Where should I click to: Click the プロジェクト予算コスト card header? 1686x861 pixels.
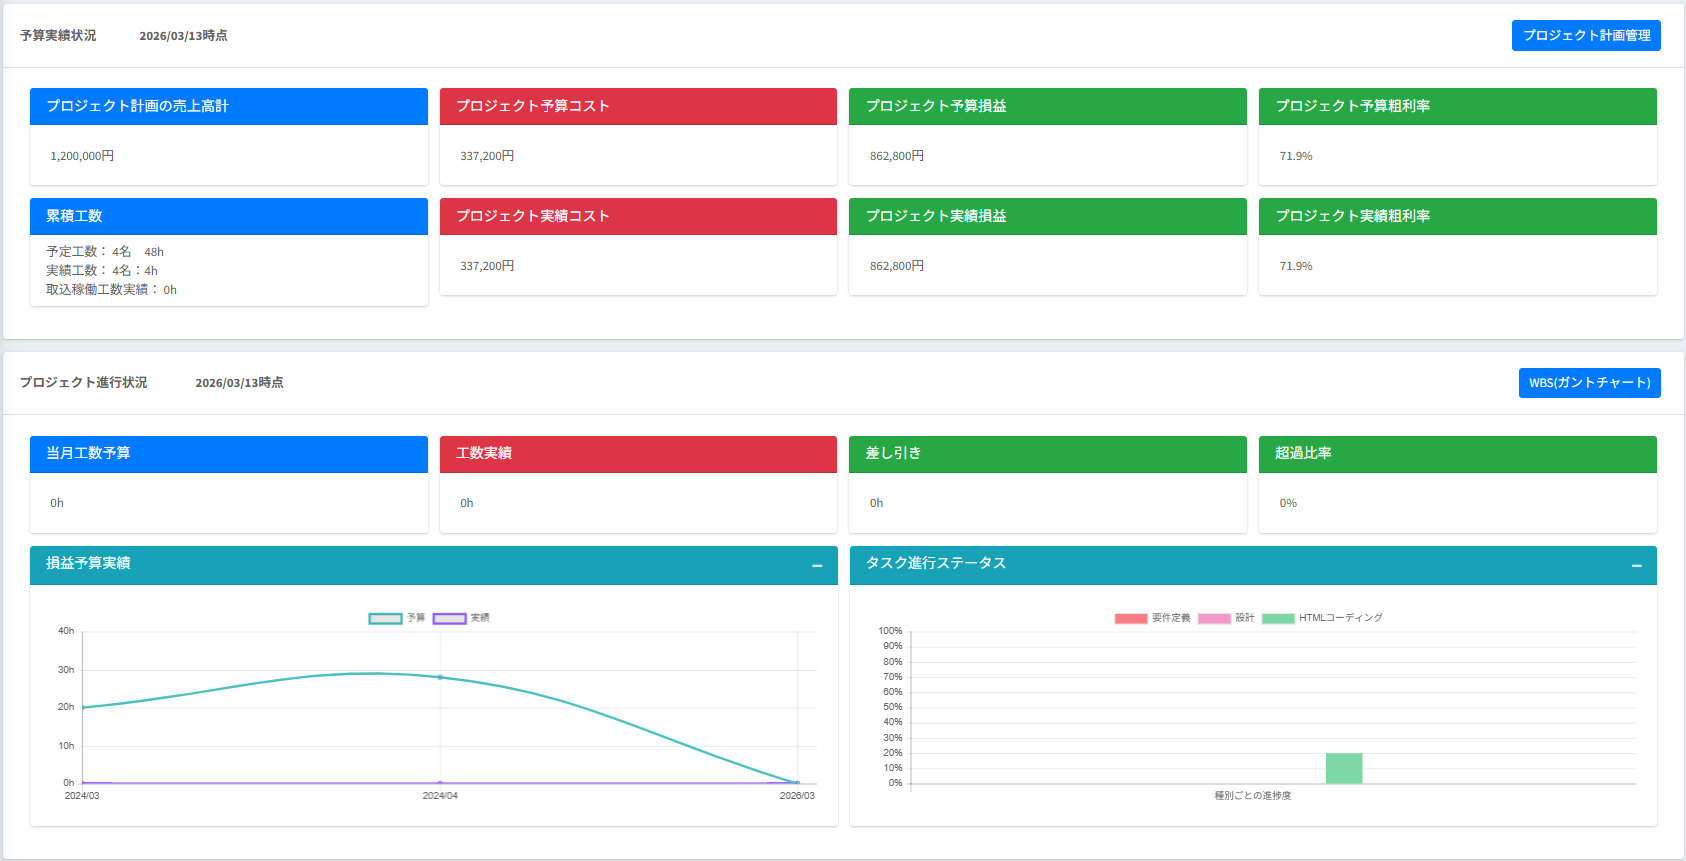click(637, 106)
